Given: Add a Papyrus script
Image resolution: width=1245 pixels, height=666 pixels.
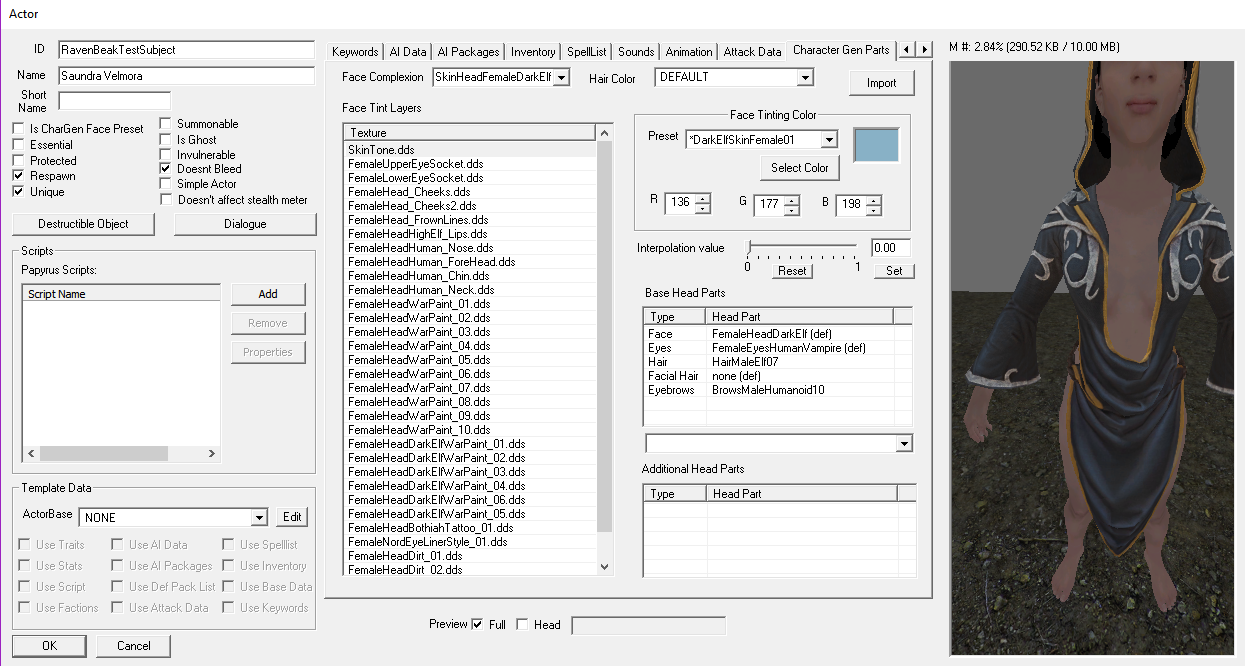Looking at the screenshot, I should 268,294.
